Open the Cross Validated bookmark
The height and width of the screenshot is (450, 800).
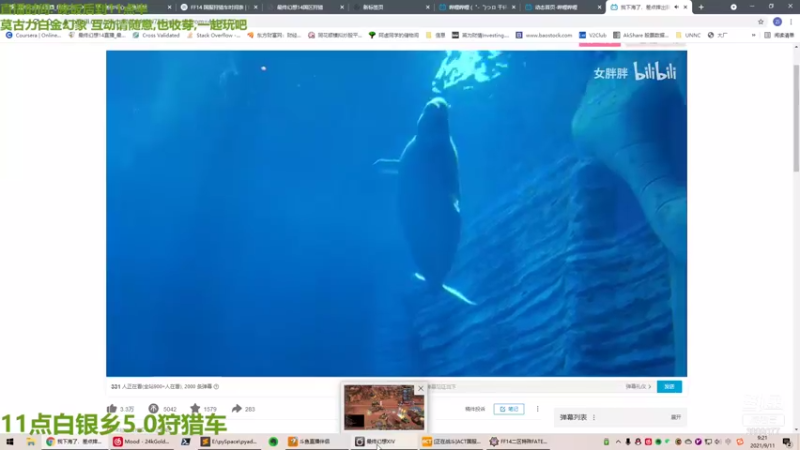156,35
